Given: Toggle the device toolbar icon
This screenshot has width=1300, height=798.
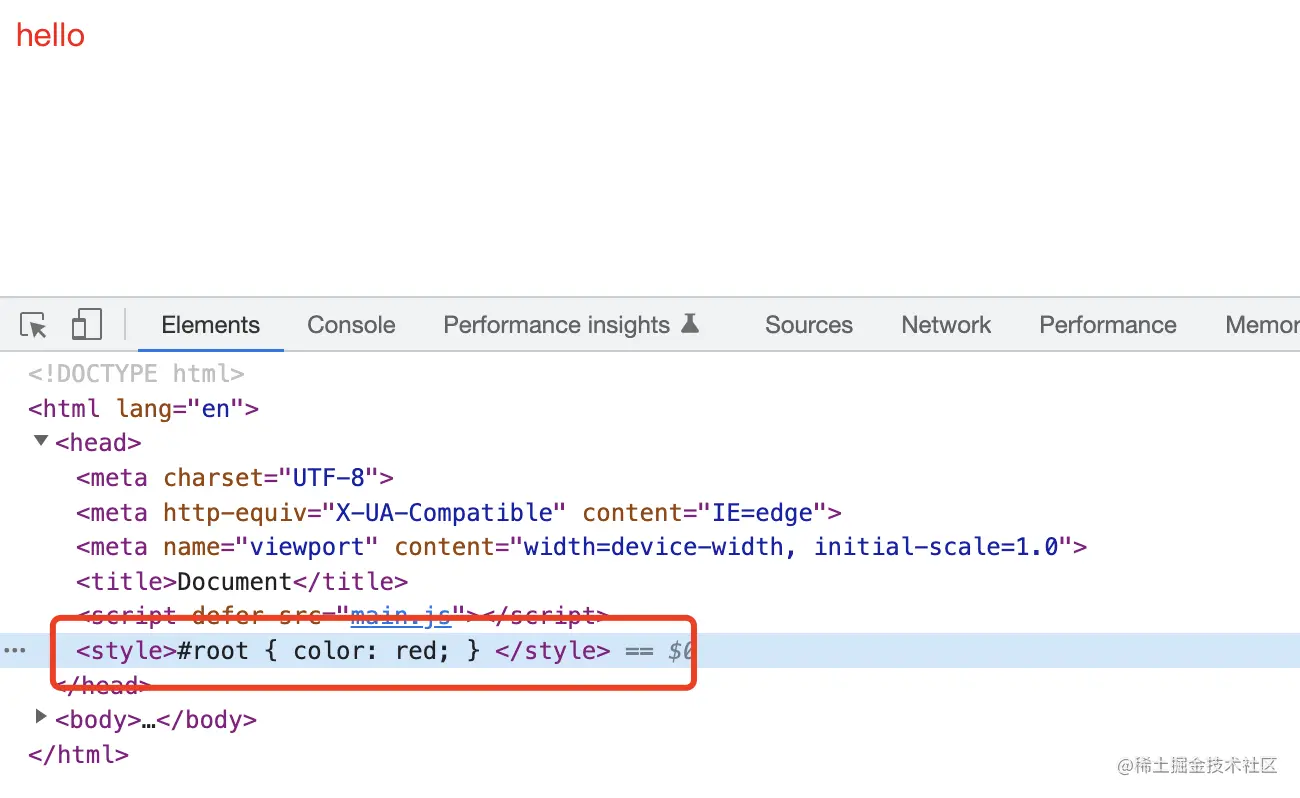Looking at the screenshot, I should pos(87,325).
